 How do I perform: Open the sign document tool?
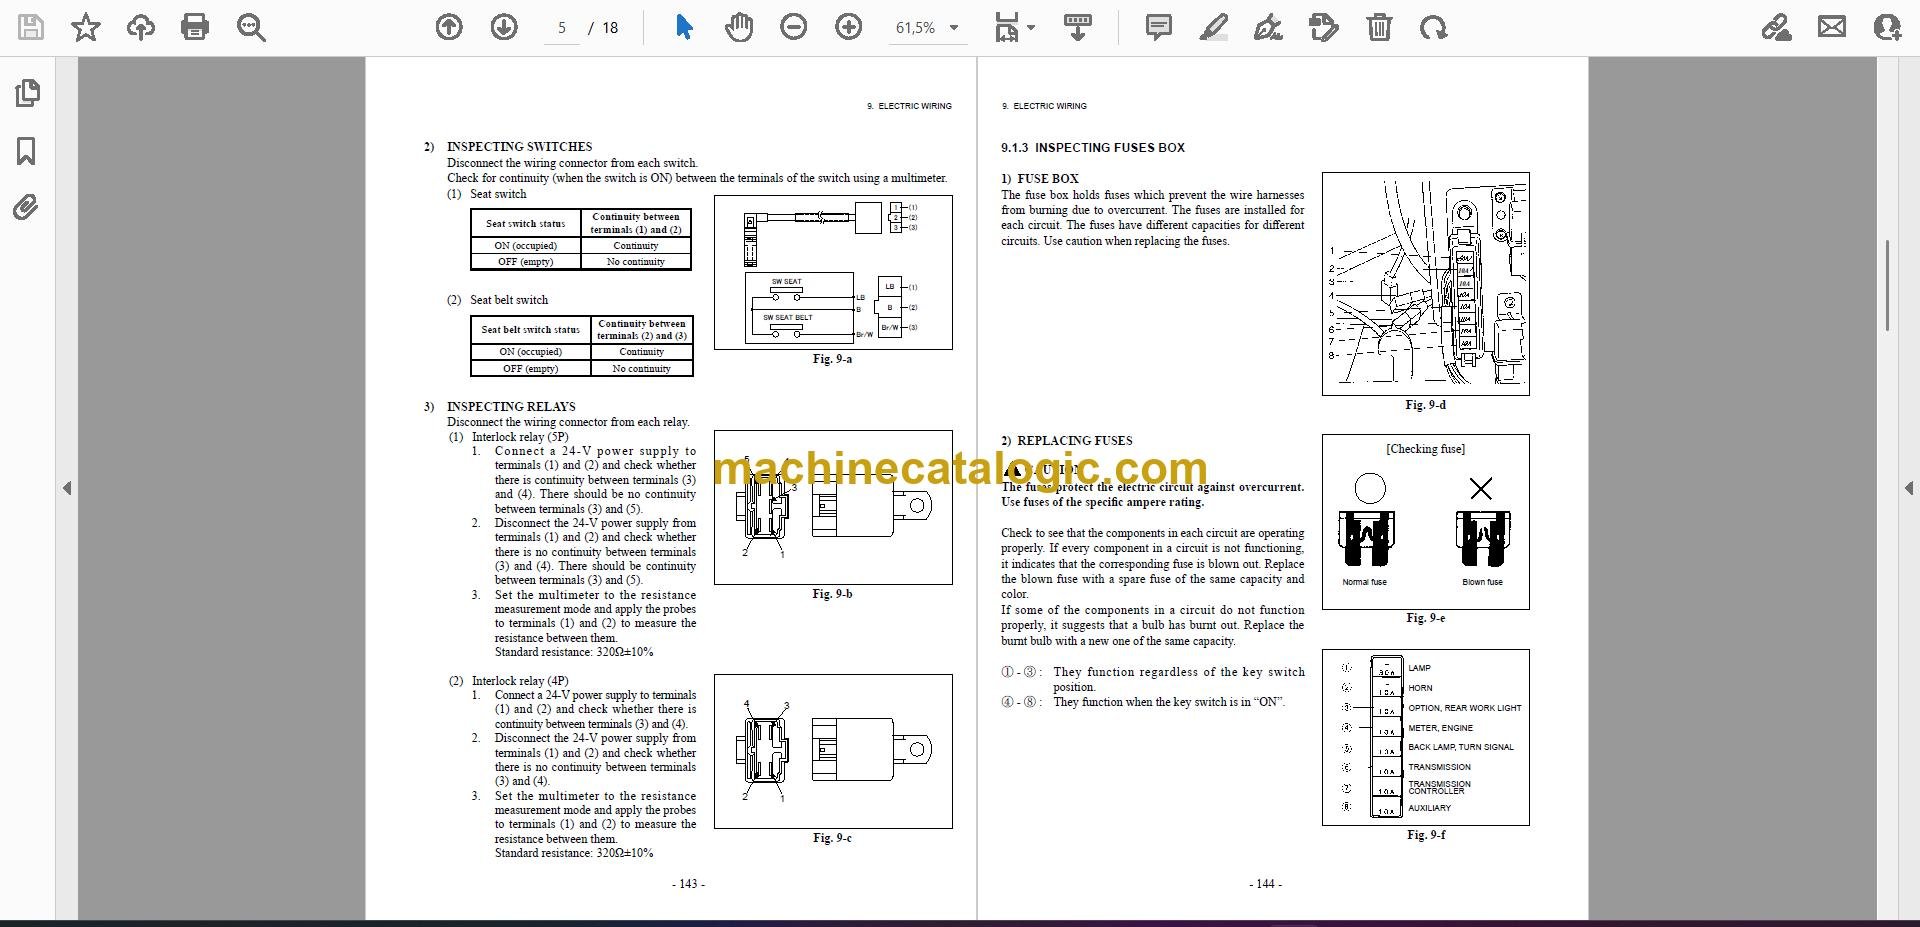click(1268, 28)
